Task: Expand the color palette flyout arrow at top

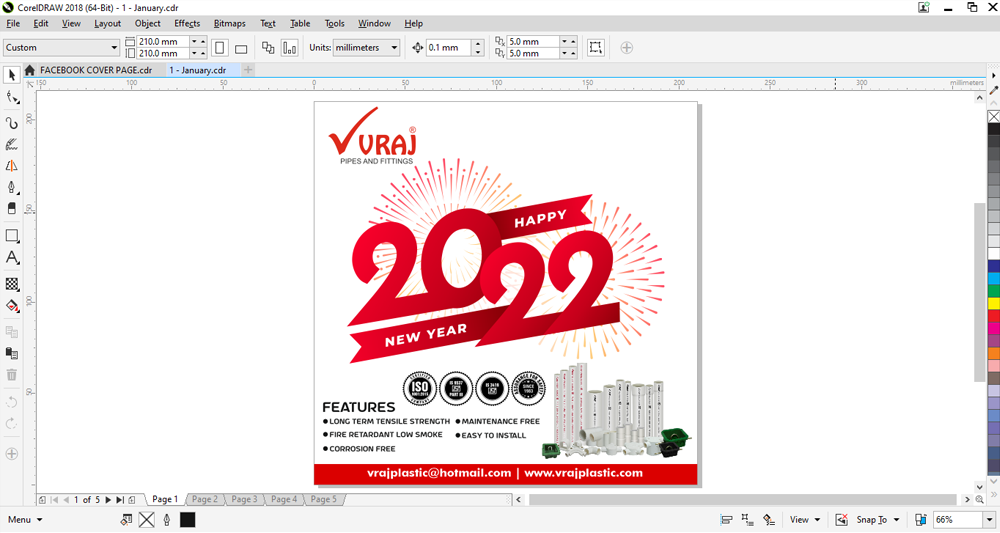Action: pyautogui.click(x=994, y=75)
